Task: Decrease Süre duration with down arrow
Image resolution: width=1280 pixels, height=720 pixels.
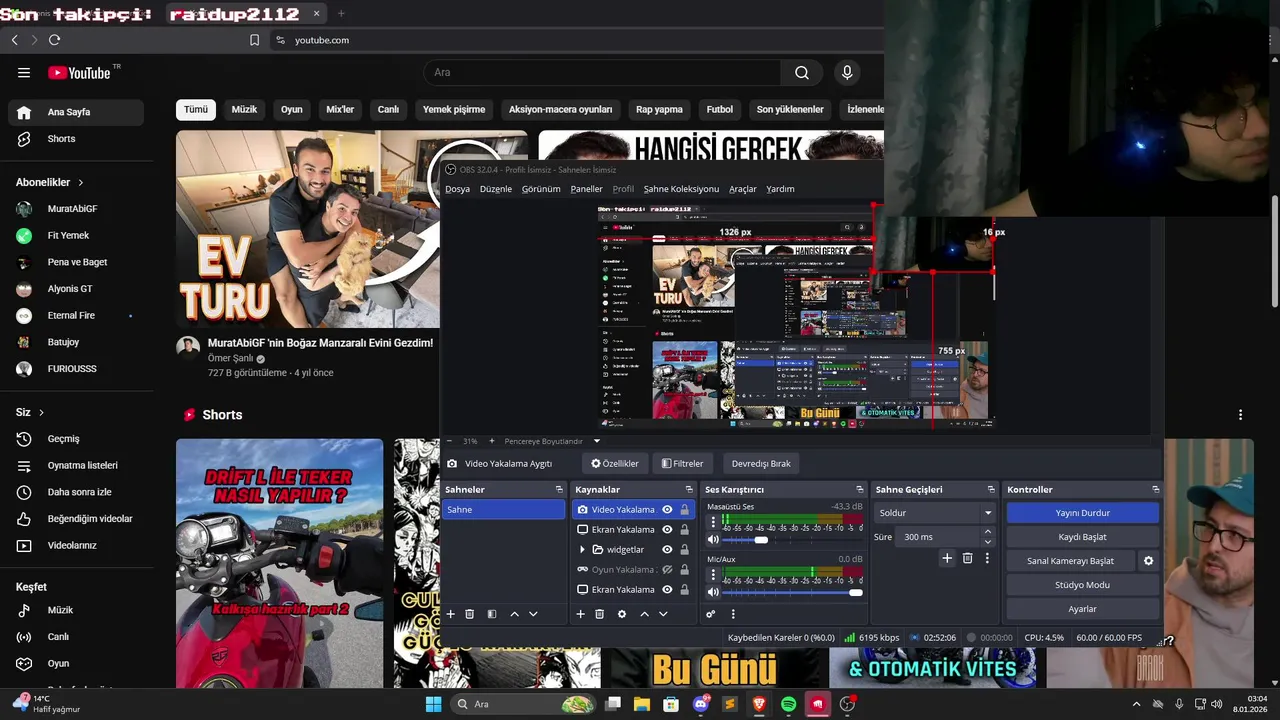Action: tap(988, 542)
